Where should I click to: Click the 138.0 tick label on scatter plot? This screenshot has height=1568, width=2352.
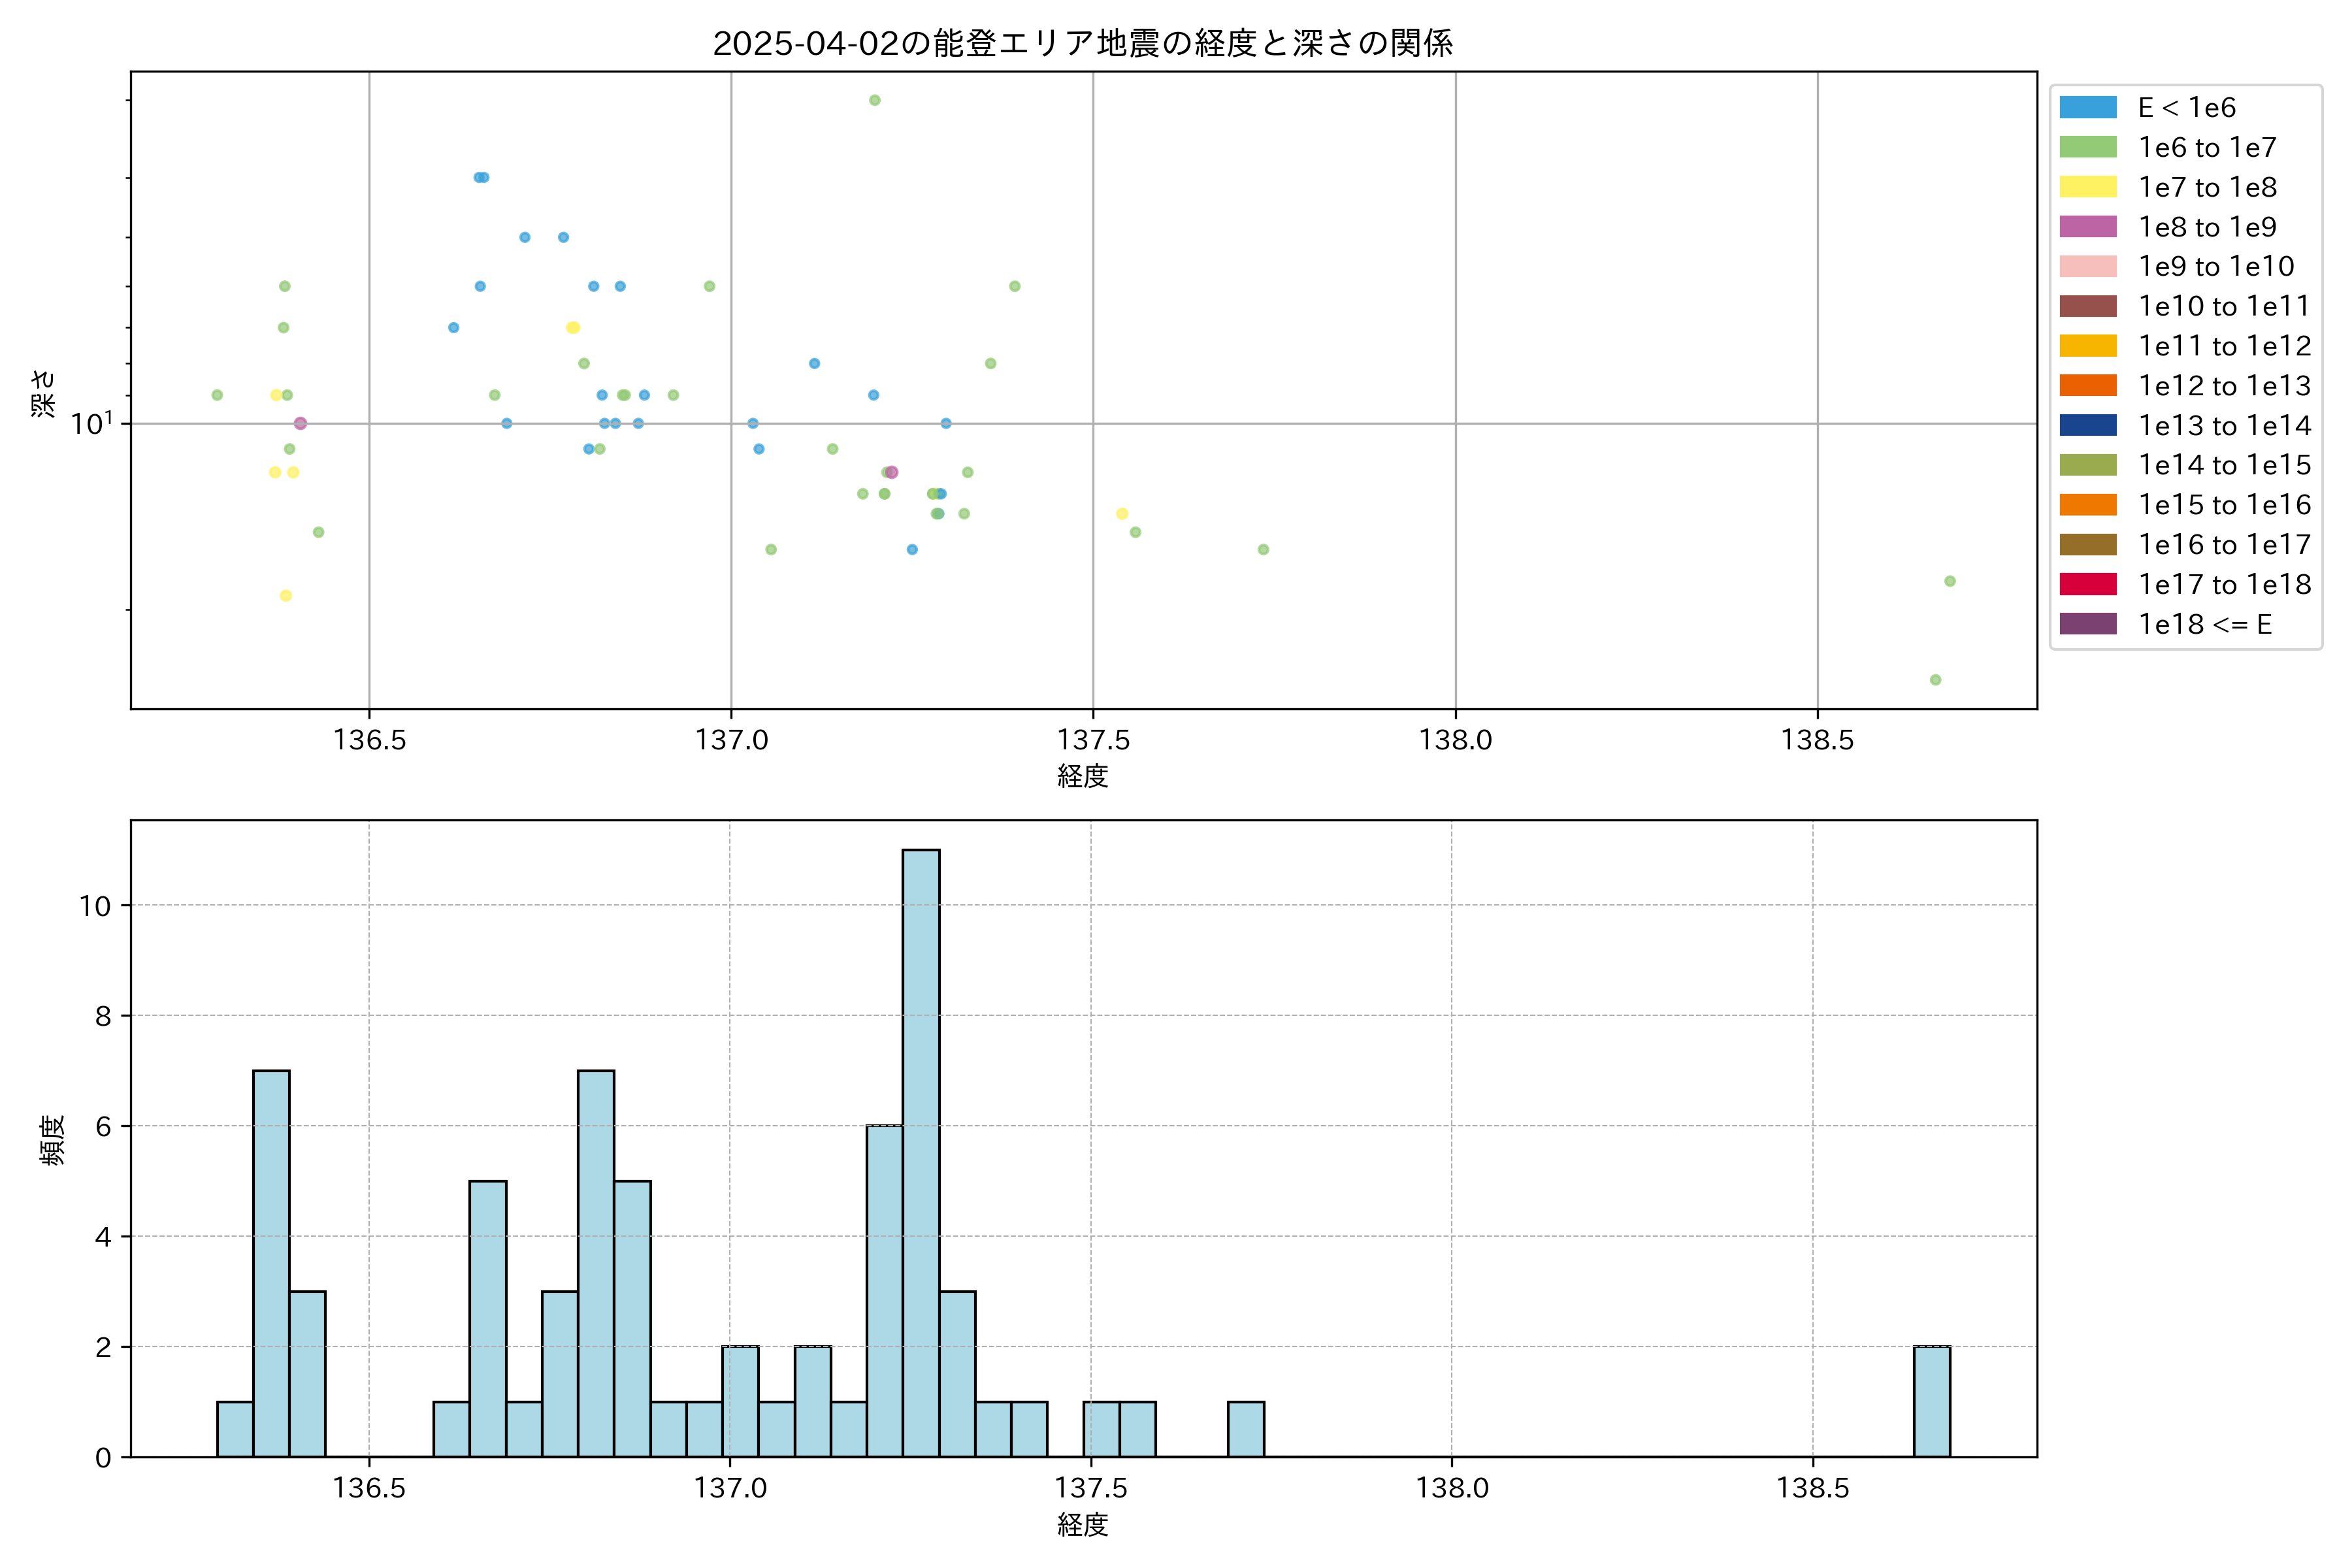[x=1455, y=740]
